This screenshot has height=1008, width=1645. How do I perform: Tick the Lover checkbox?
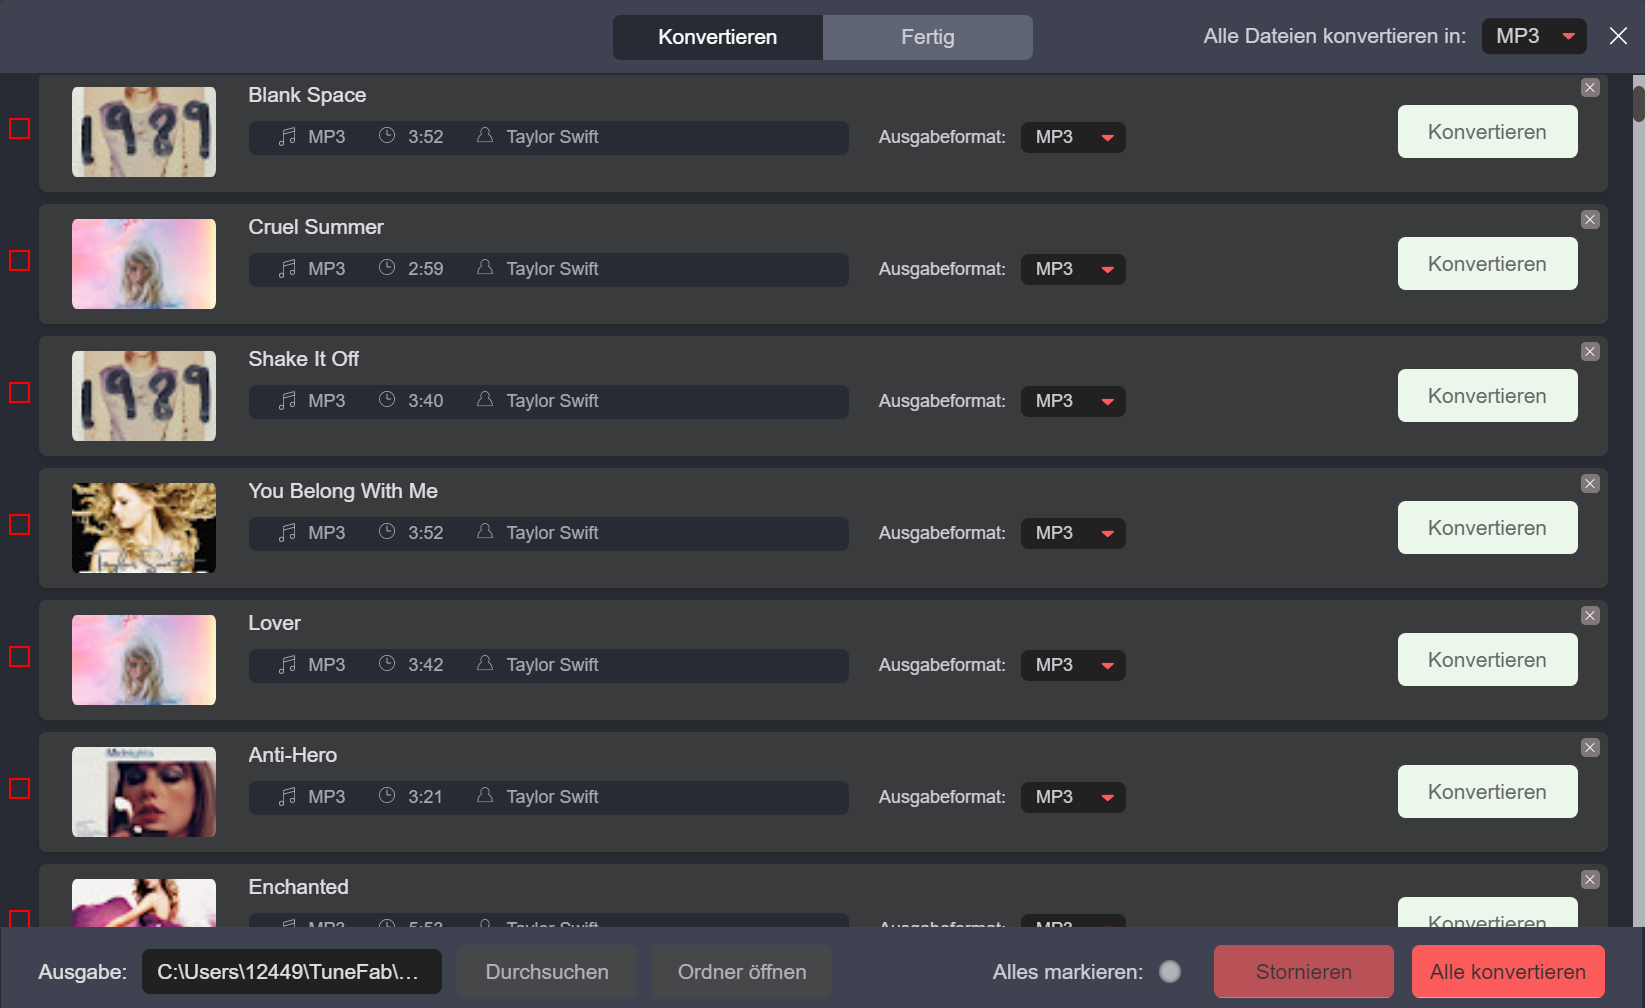[x=19, y=657]
